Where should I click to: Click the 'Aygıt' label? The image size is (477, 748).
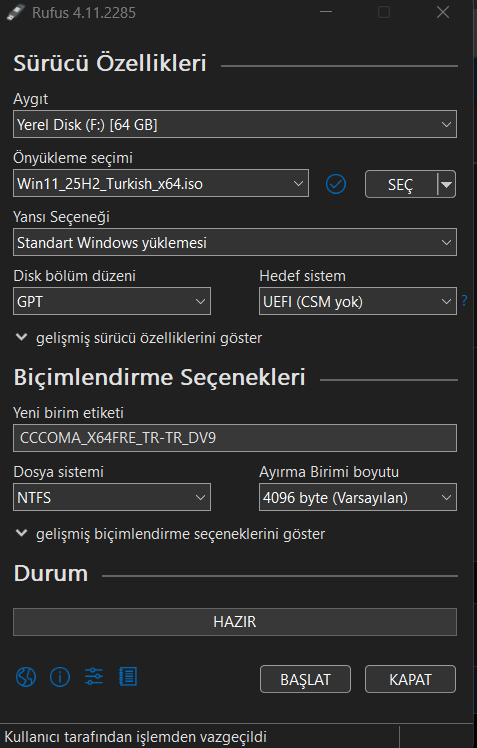[x=31, y=99]
